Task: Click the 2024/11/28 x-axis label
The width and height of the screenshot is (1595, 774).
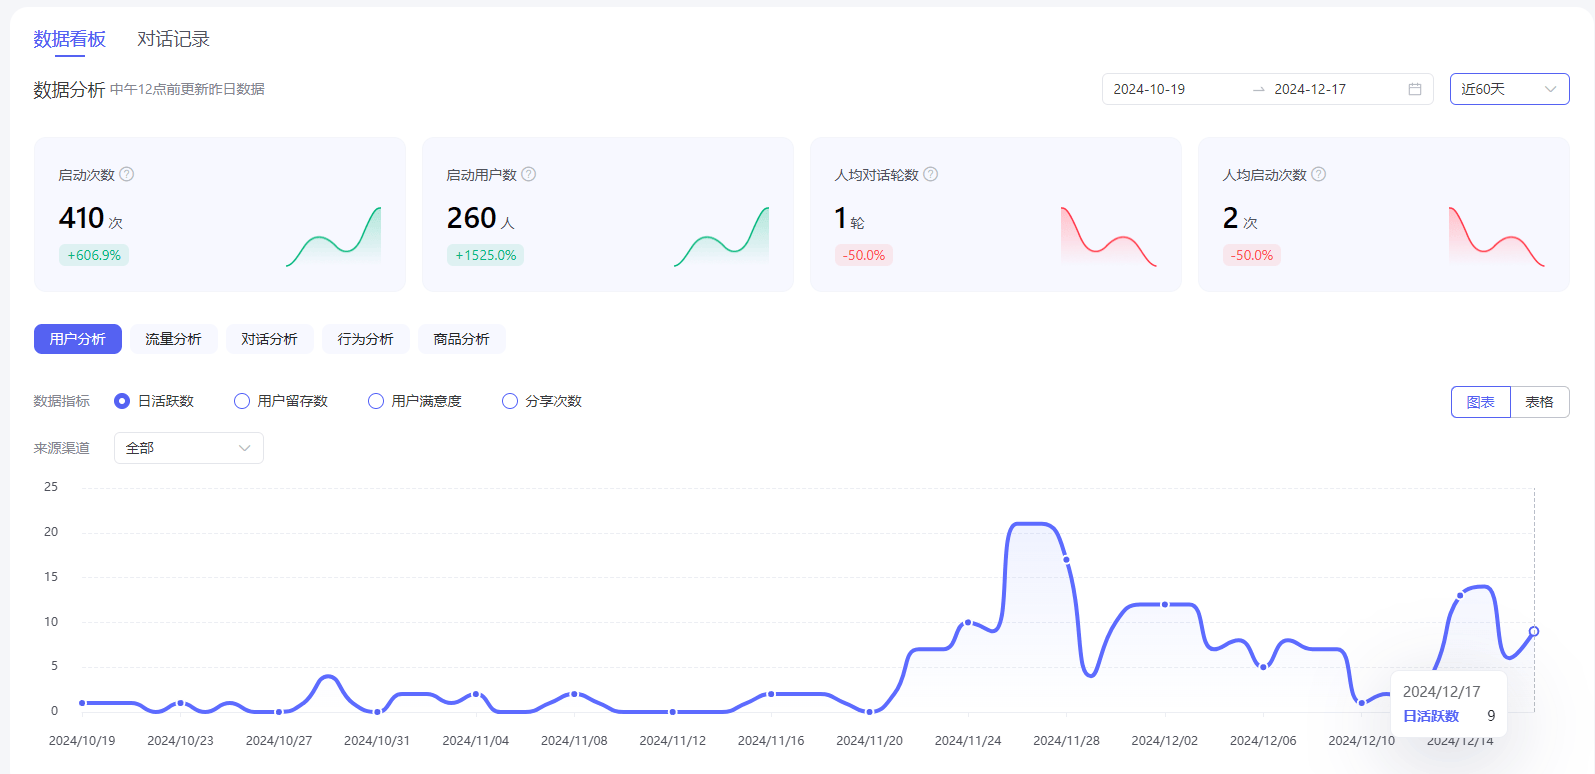Action: tap(1066, 741)
